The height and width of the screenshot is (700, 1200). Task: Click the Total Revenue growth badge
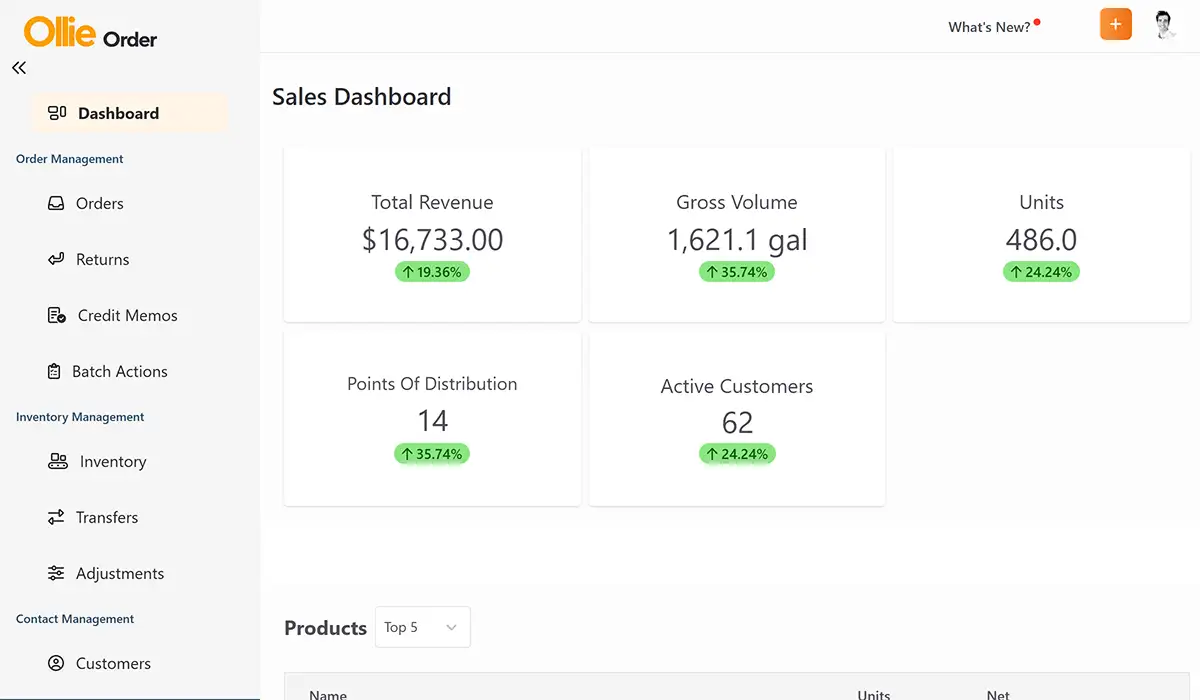[x=432, y=271]
